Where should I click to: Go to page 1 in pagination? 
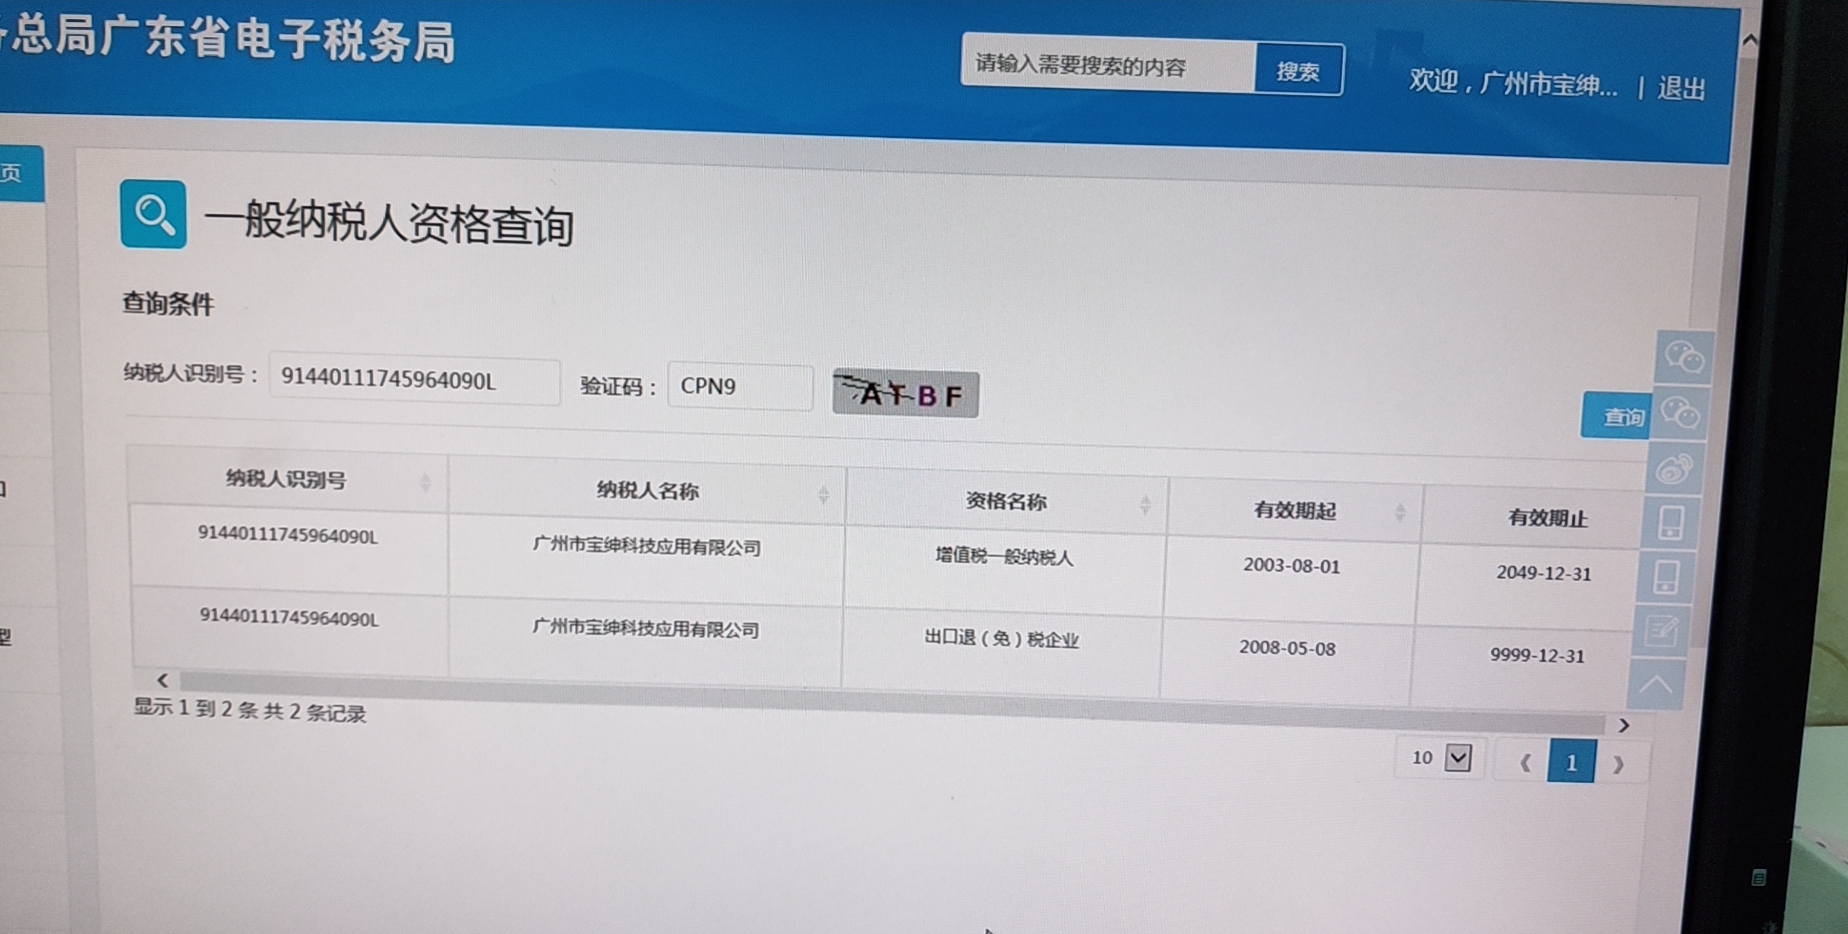click(x=1571, y=763)
